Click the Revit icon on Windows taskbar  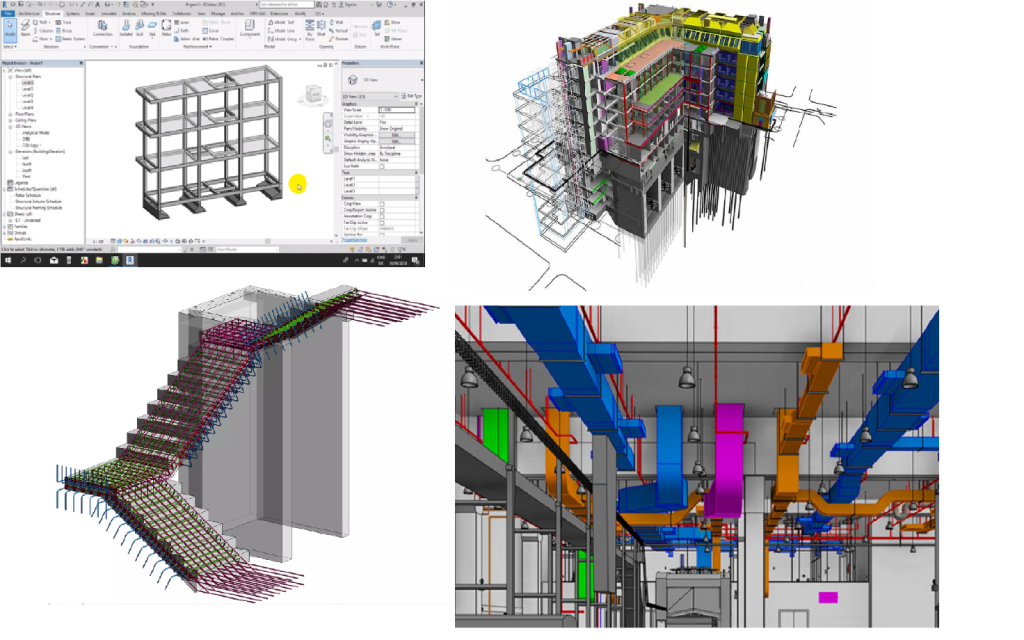pyautogui.click(x=129, y=260)
